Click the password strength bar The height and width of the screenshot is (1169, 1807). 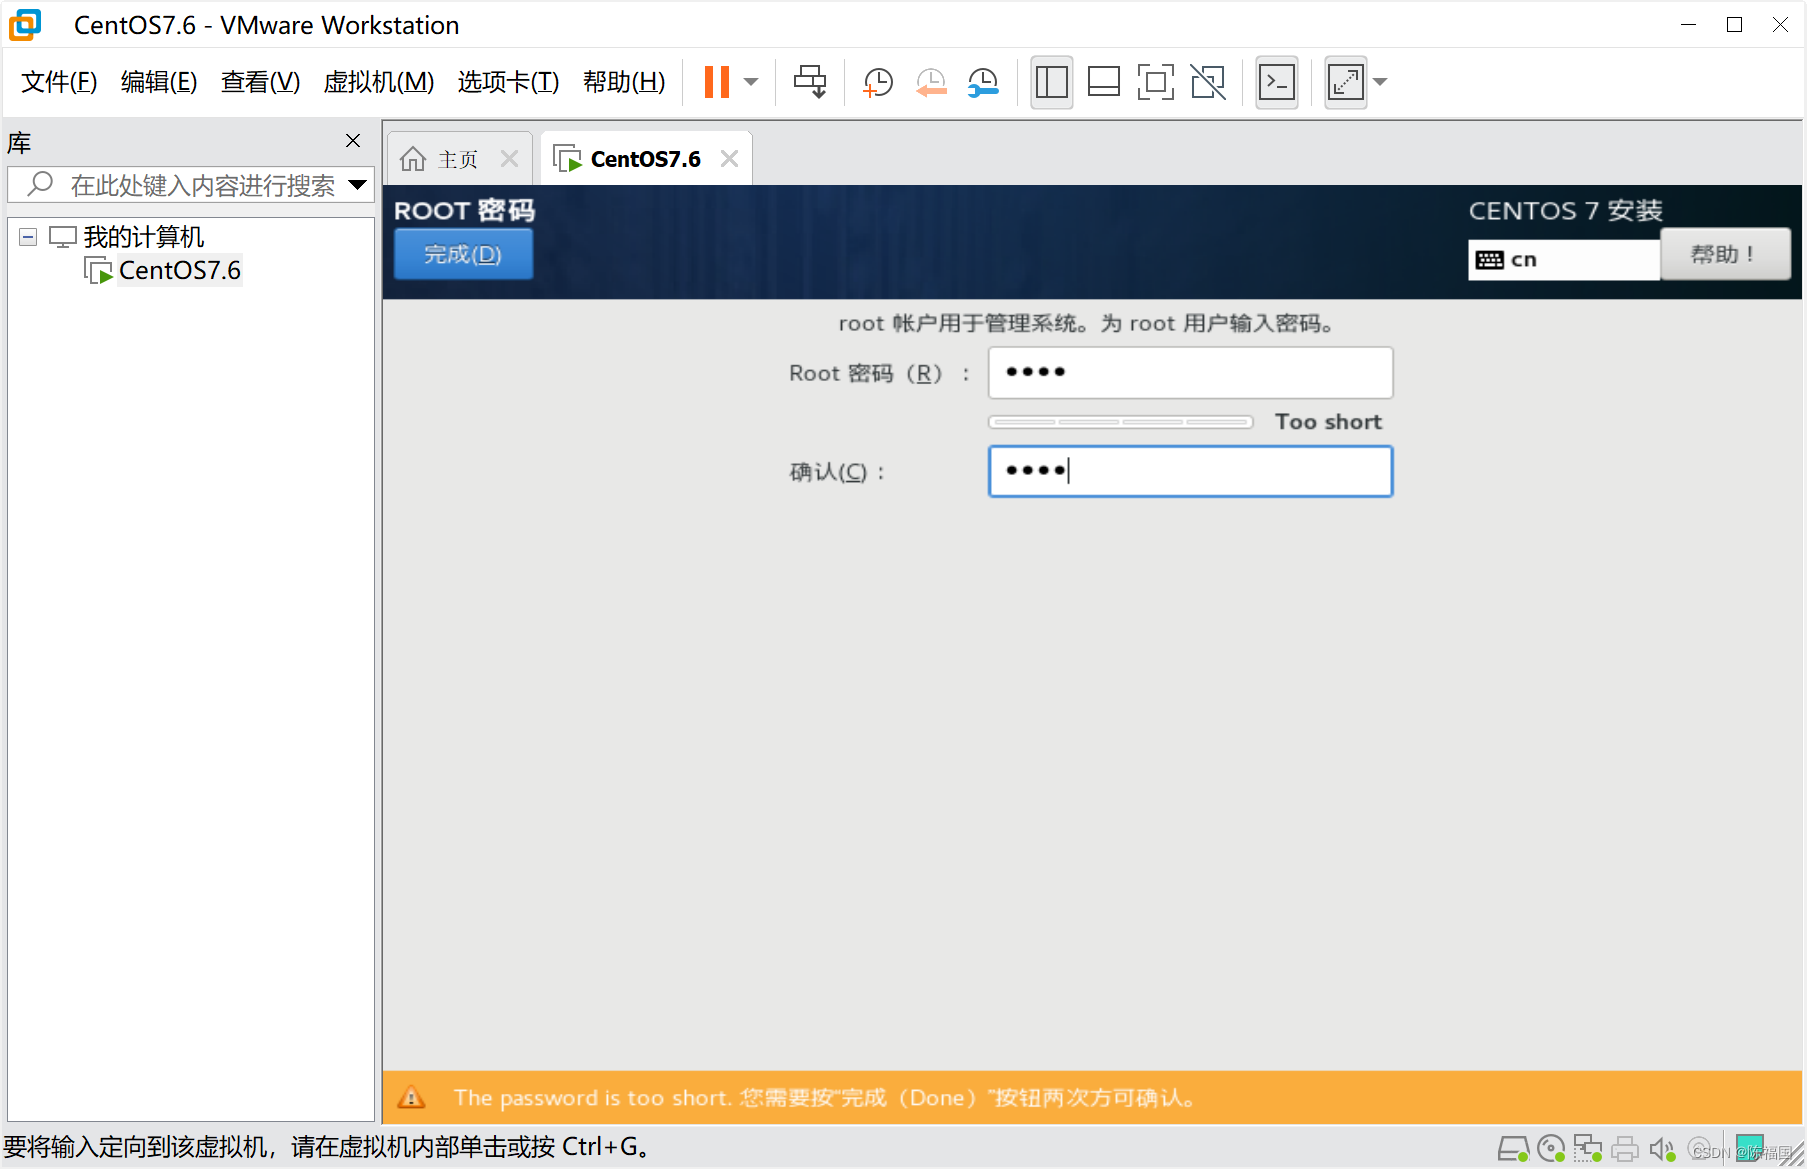1121,422
